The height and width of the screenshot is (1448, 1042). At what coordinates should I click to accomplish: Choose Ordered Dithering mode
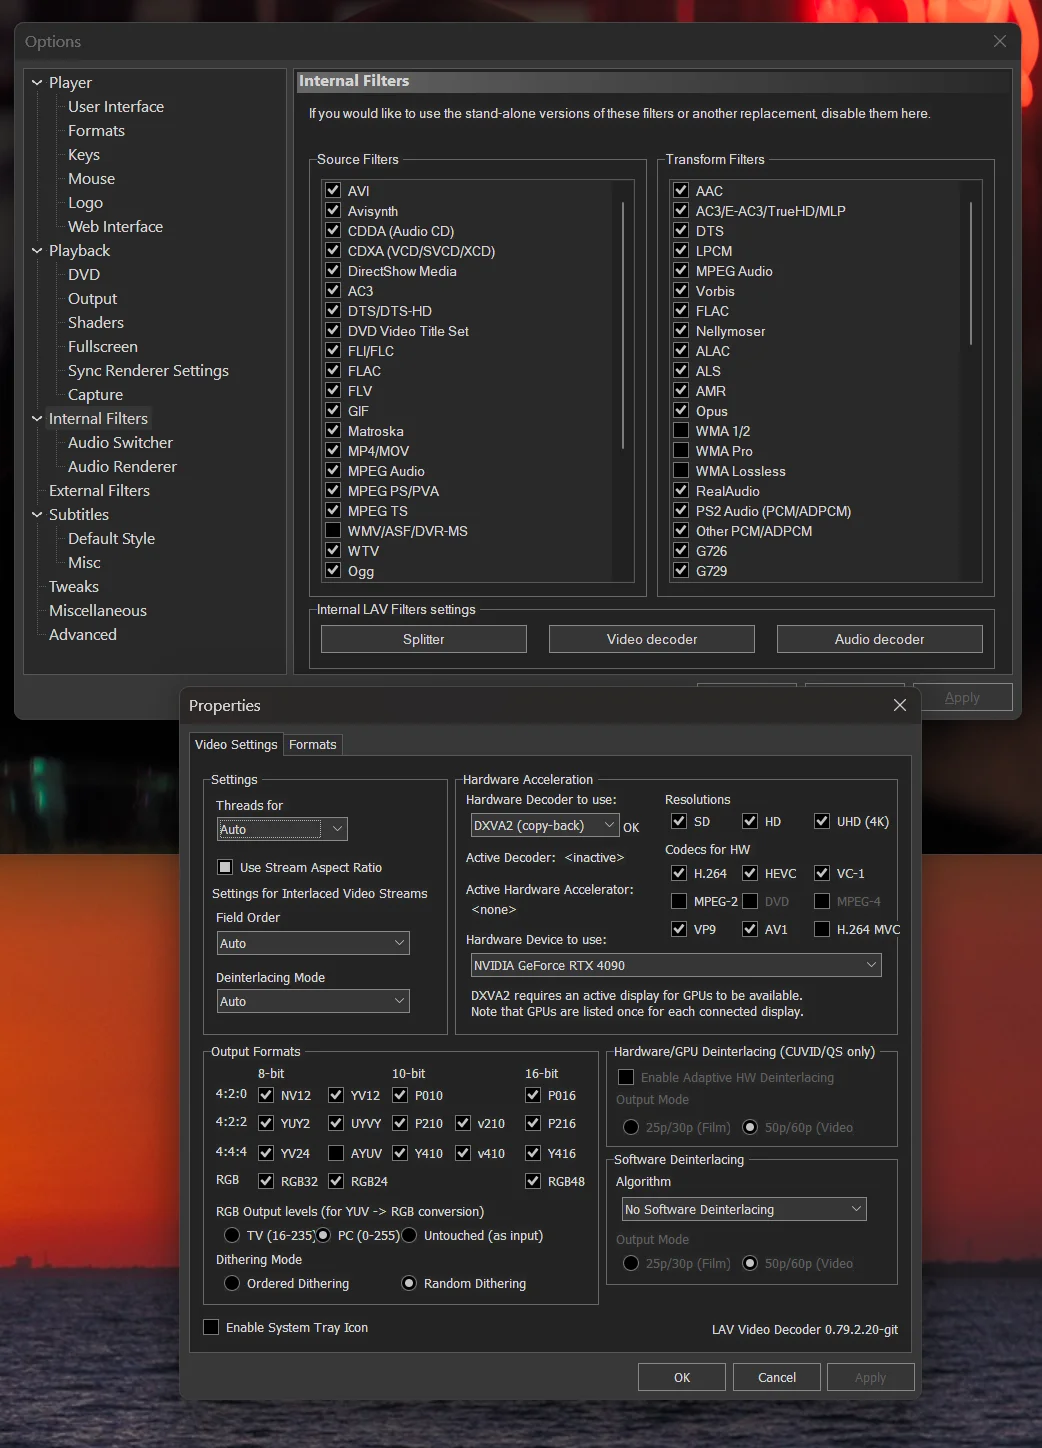pyautogui.click(x=232, y=1283)
